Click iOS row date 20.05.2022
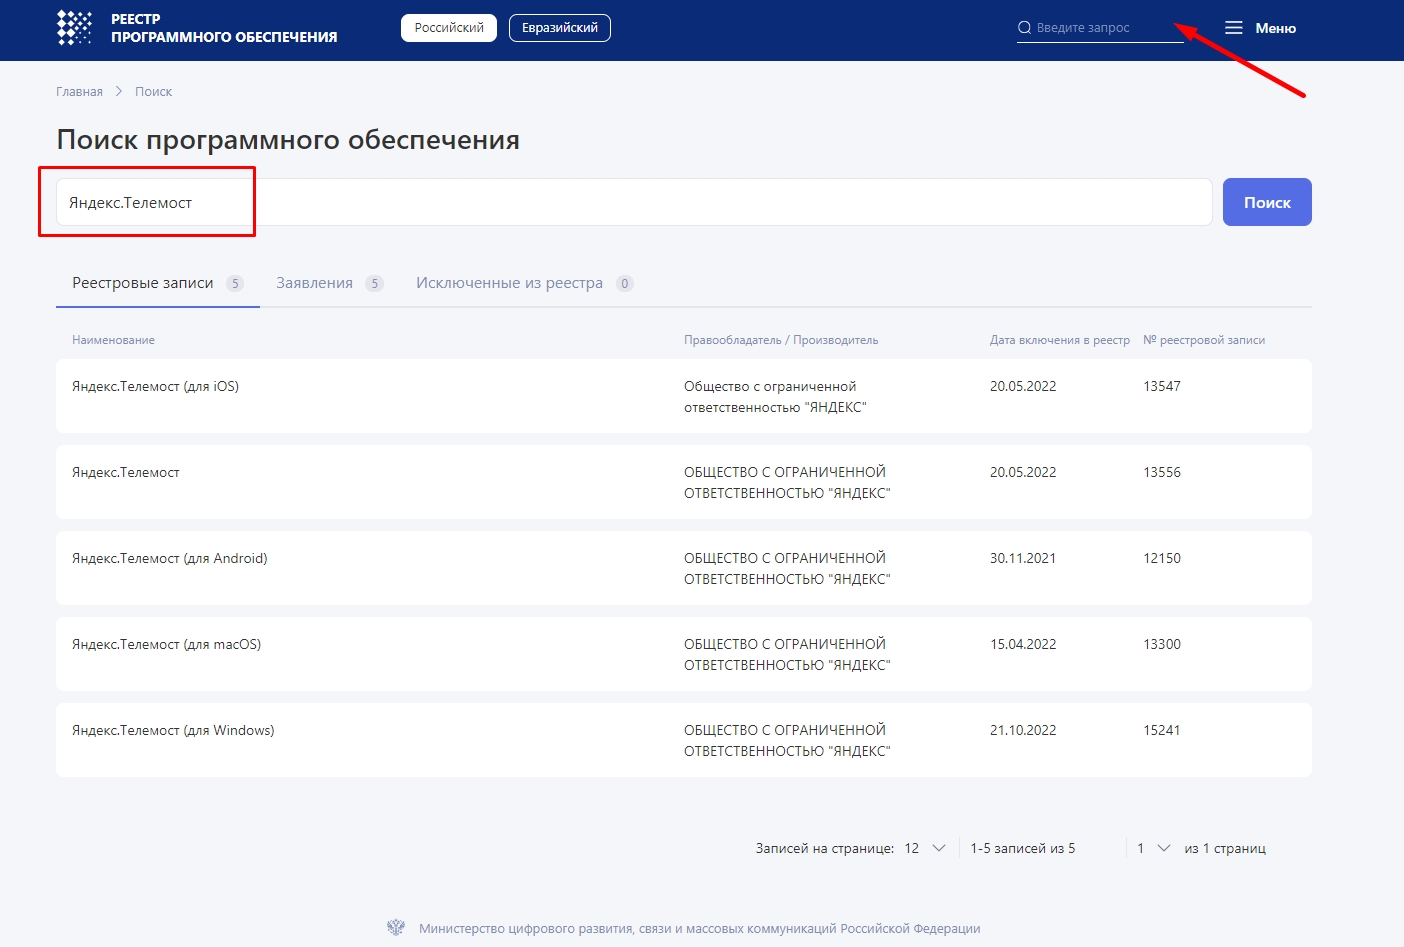The height and width of the screenshot is (947, 1404). pos(1023,386)
